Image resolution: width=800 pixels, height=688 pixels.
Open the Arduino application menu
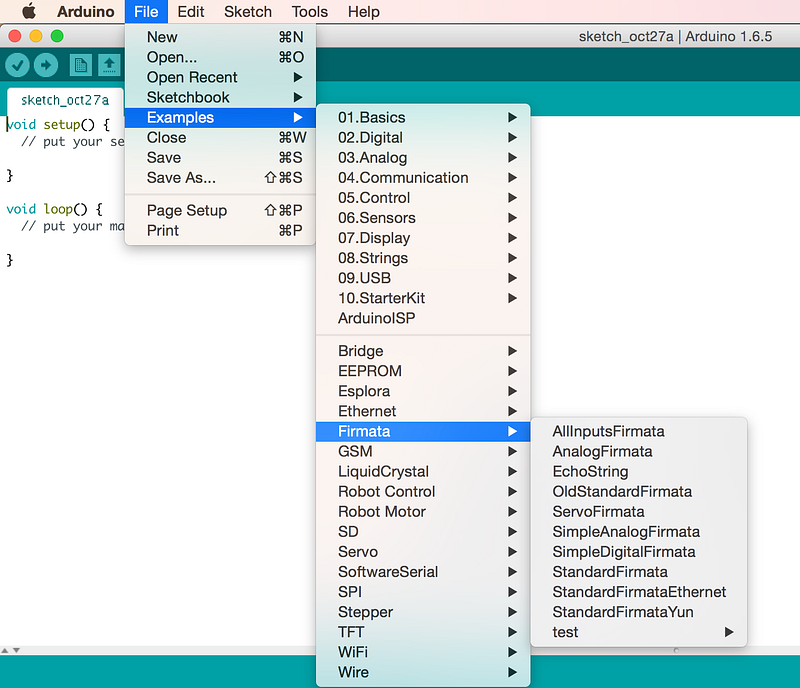coord(86,11)
